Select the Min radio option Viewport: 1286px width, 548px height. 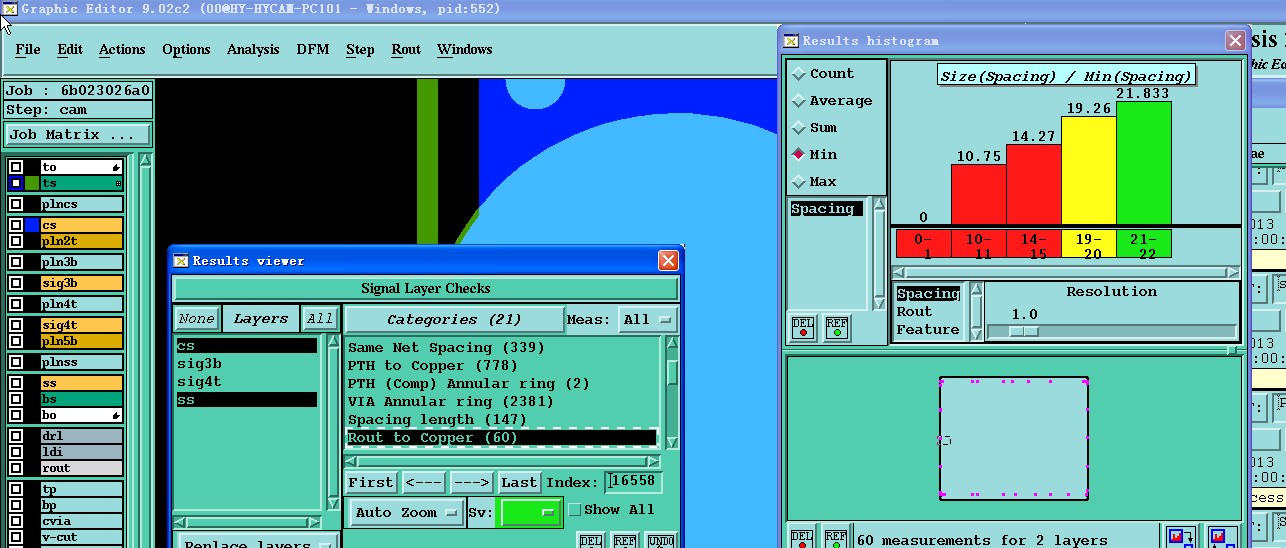[x=799, y=155]
